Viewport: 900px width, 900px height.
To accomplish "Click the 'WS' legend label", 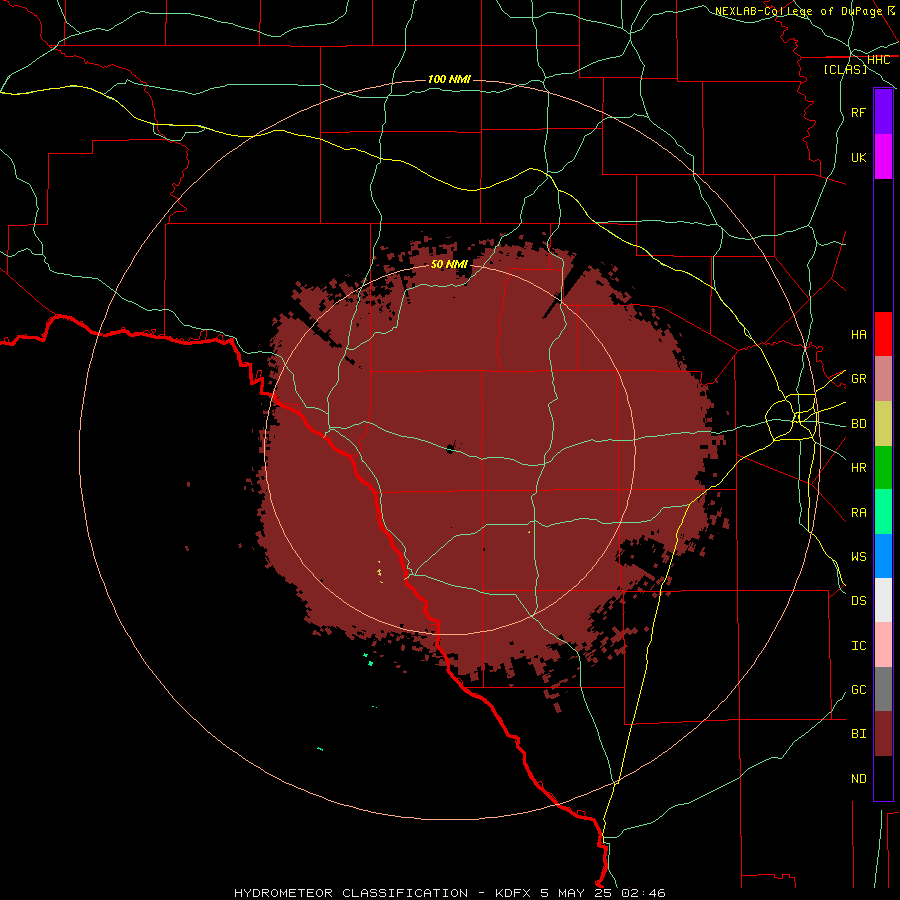I will click(x=858, y=556).
